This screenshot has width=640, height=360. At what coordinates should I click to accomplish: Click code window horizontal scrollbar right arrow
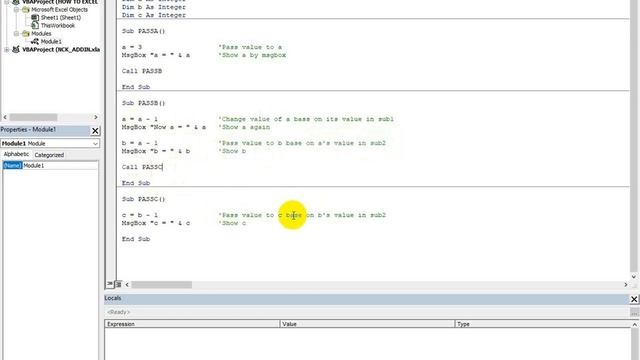pyautogui.click(x=626, y=284)
